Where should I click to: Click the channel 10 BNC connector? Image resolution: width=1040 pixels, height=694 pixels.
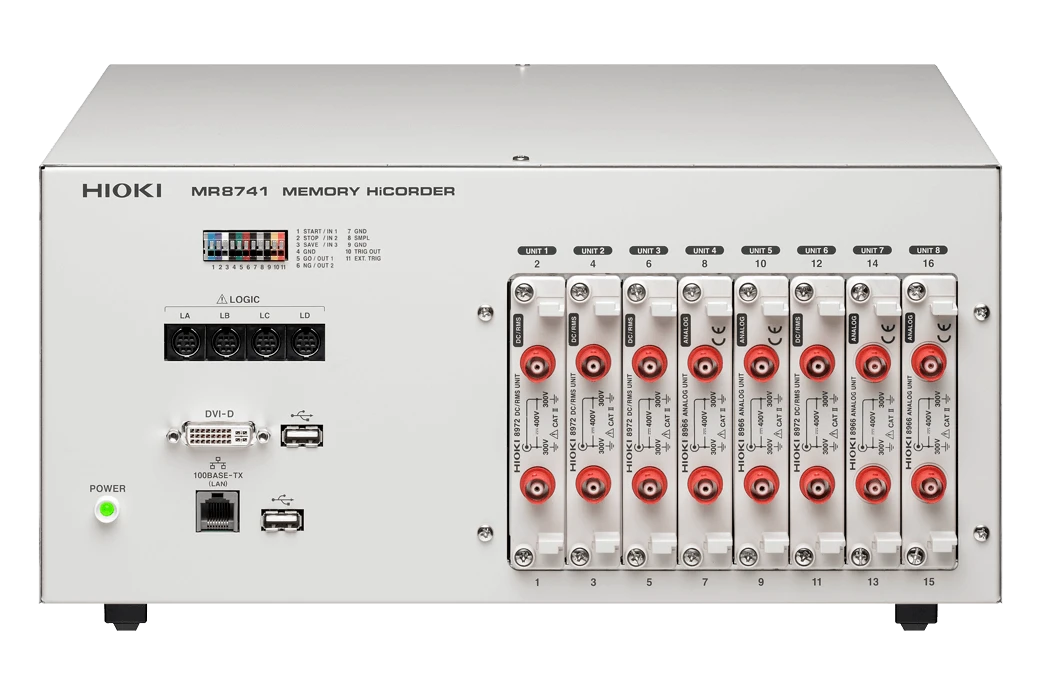pos(761,362)
